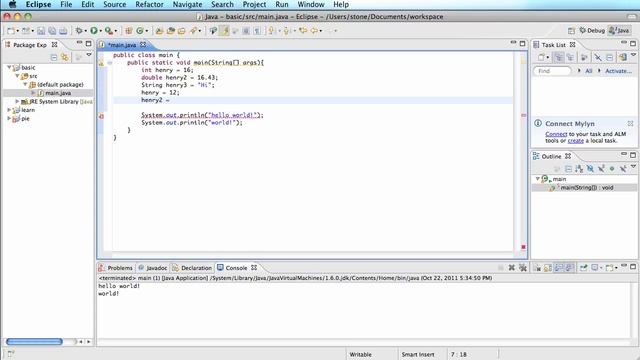The image size is (640, 360).
Task: Click Sort icon in Outline toolbar
Action: coord(579,168)
